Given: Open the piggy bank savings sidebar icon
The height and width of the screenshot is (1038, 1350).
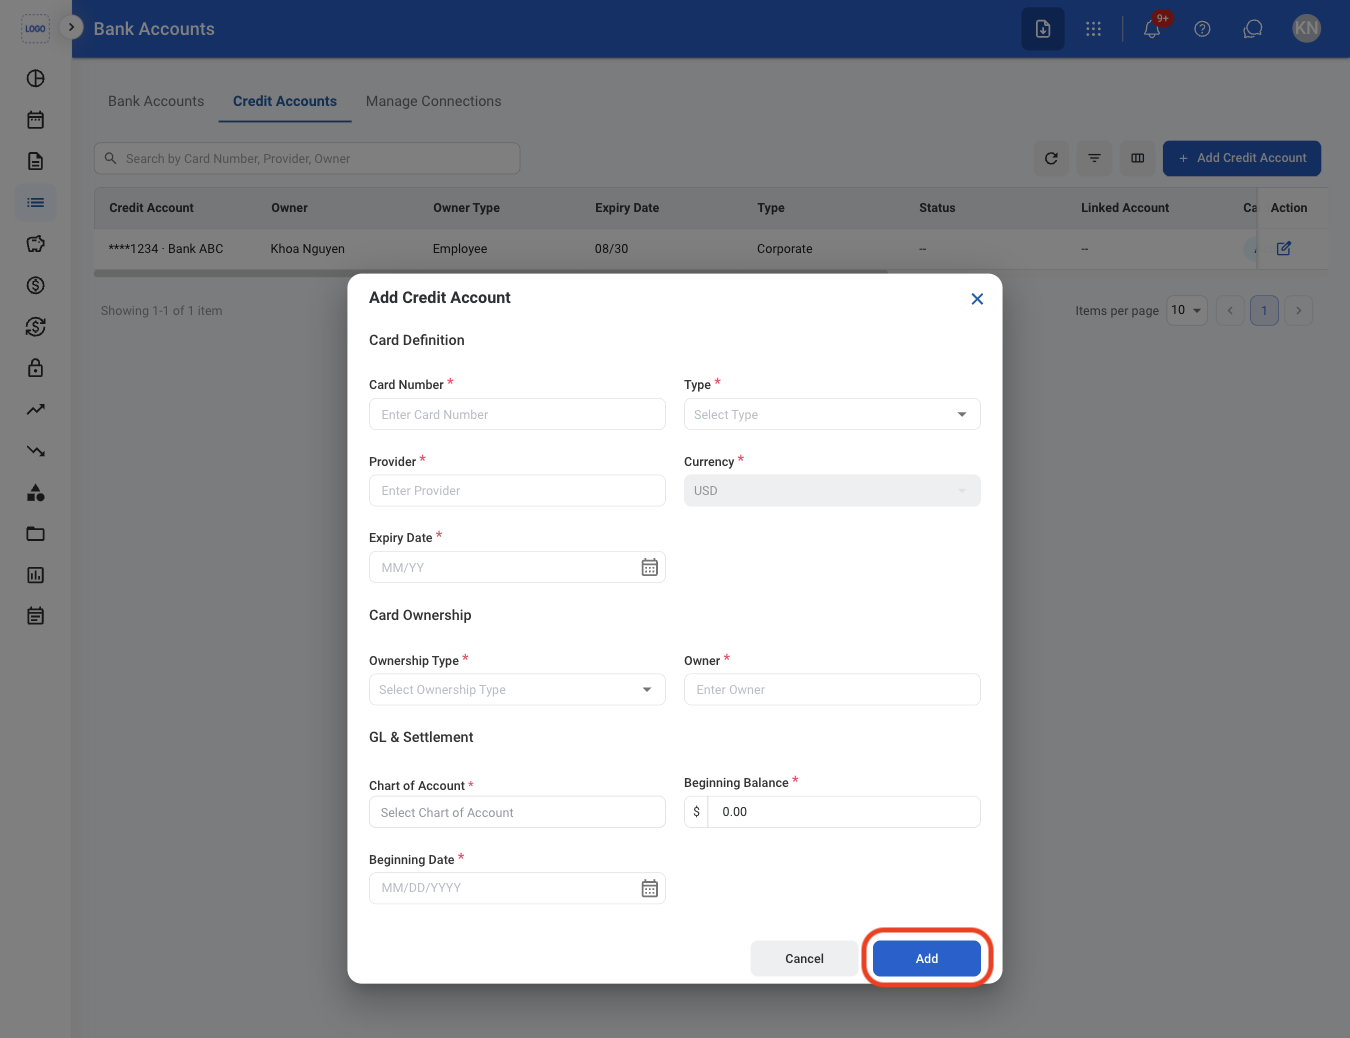Looking at the screenshot, I should click(x=35, y=244).
